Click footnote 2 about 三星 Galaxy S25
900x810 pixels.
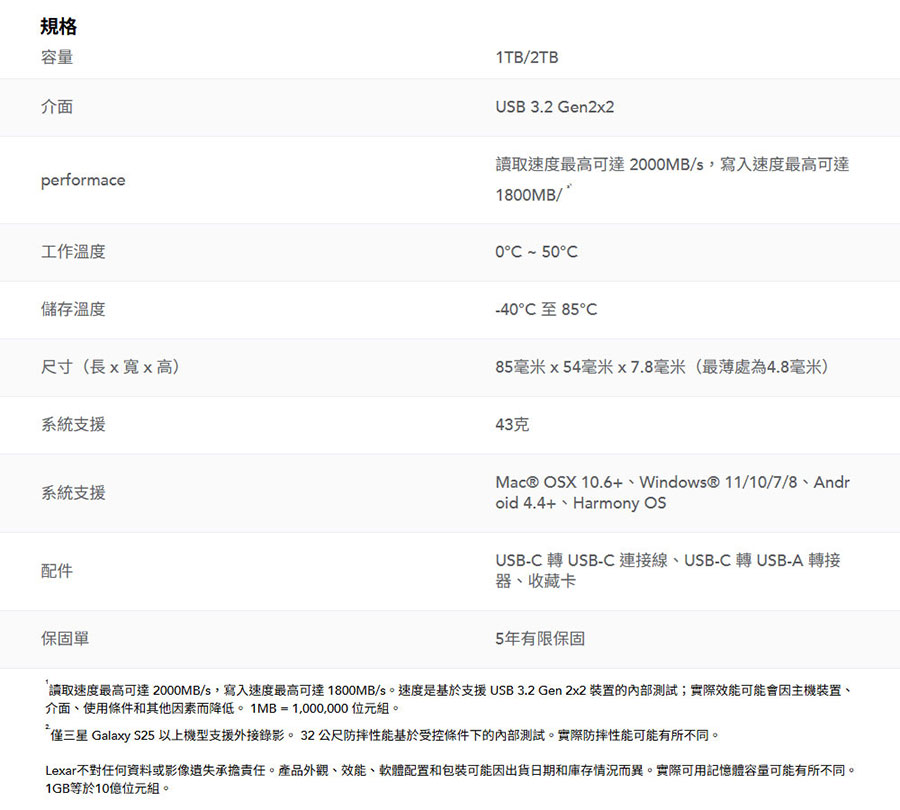point(382,735)
